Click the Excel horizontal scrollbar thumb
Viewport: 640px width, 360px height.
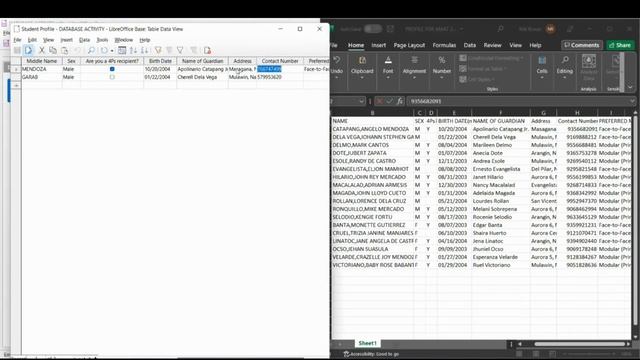tap(579, 344)
